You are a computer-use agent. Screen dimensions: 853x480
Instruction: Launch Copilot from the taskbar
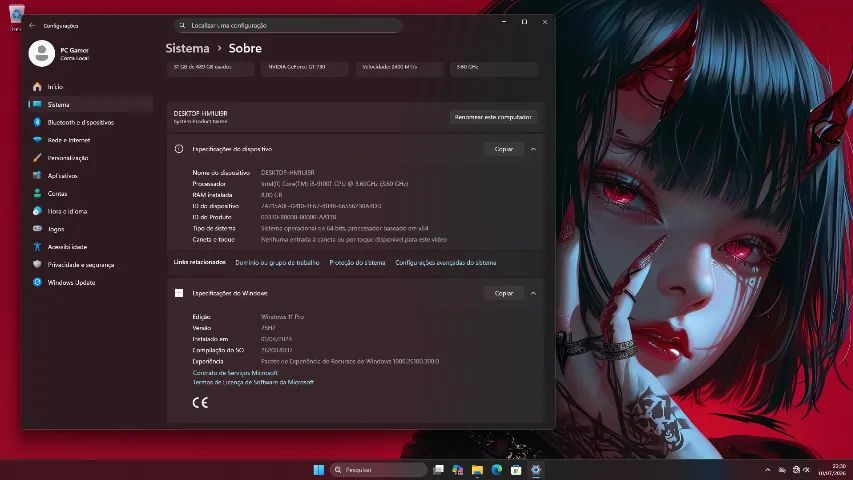(x=458, y=470)
